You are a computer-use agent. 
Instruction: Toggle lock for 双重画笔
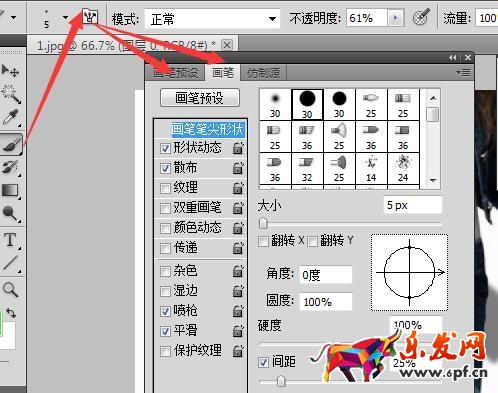[x=238, y=208]
